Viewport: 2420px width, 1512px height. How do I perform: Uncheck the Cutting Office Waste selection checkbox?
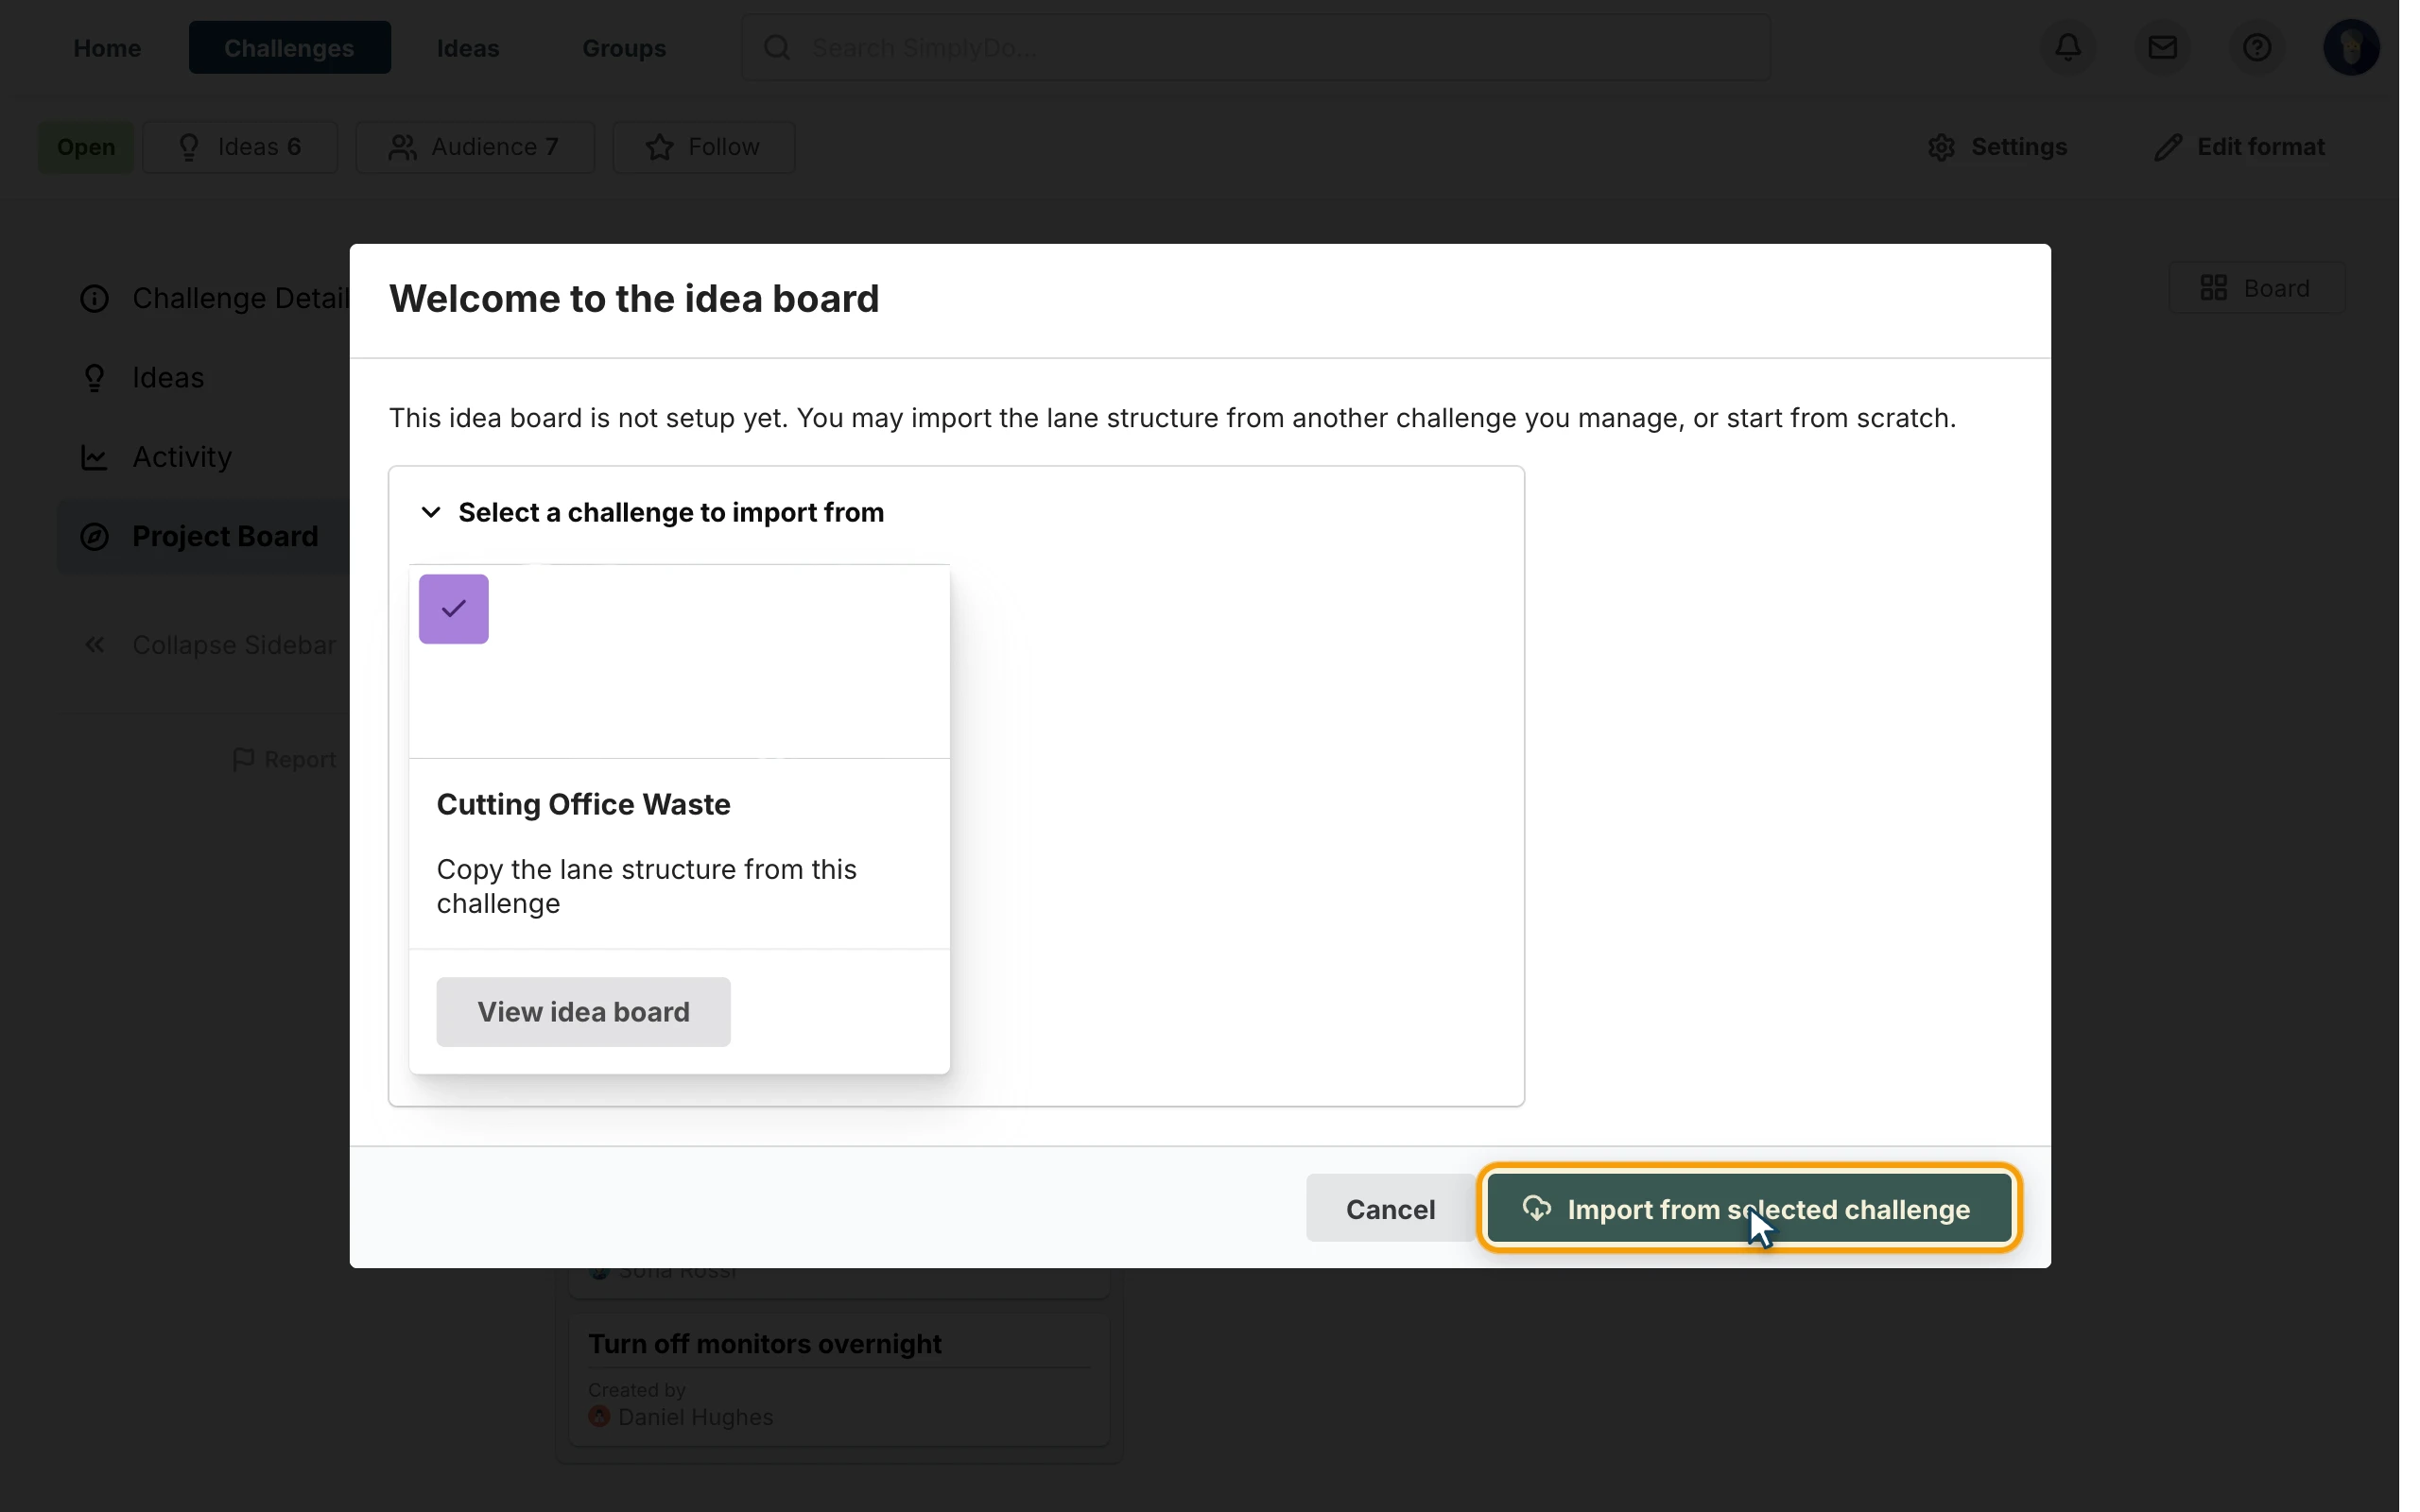(453, 608)
